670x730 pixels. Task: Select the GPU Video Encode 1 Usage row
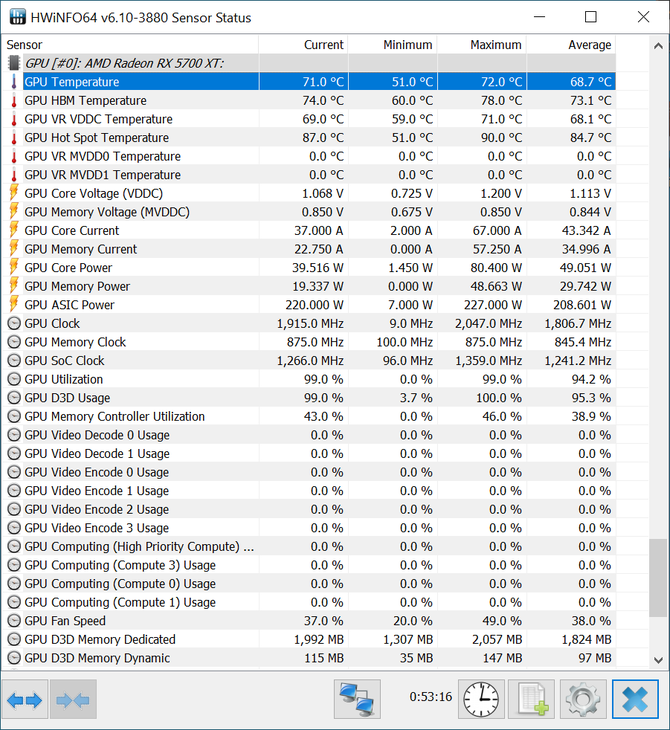309,491
